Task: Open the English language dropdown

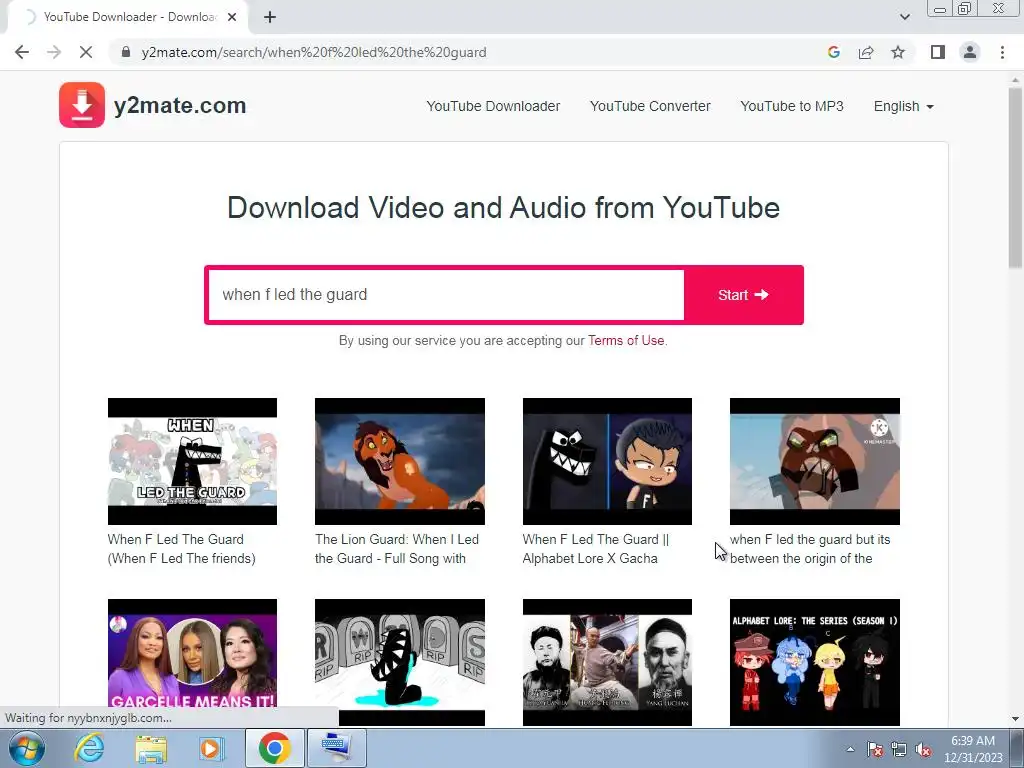Action: [x=903, y=106]
